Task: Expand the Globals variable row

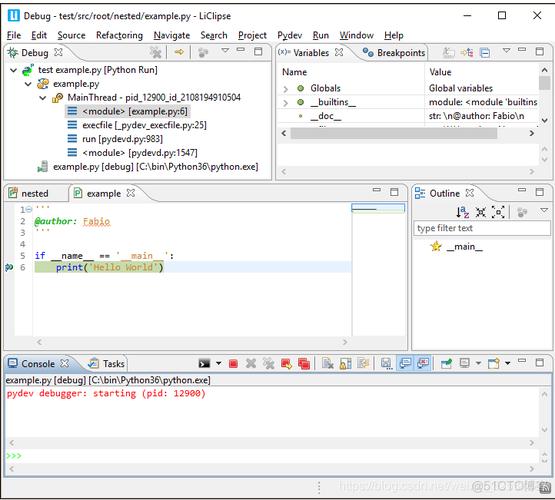Action: click(x=286, y=89)
